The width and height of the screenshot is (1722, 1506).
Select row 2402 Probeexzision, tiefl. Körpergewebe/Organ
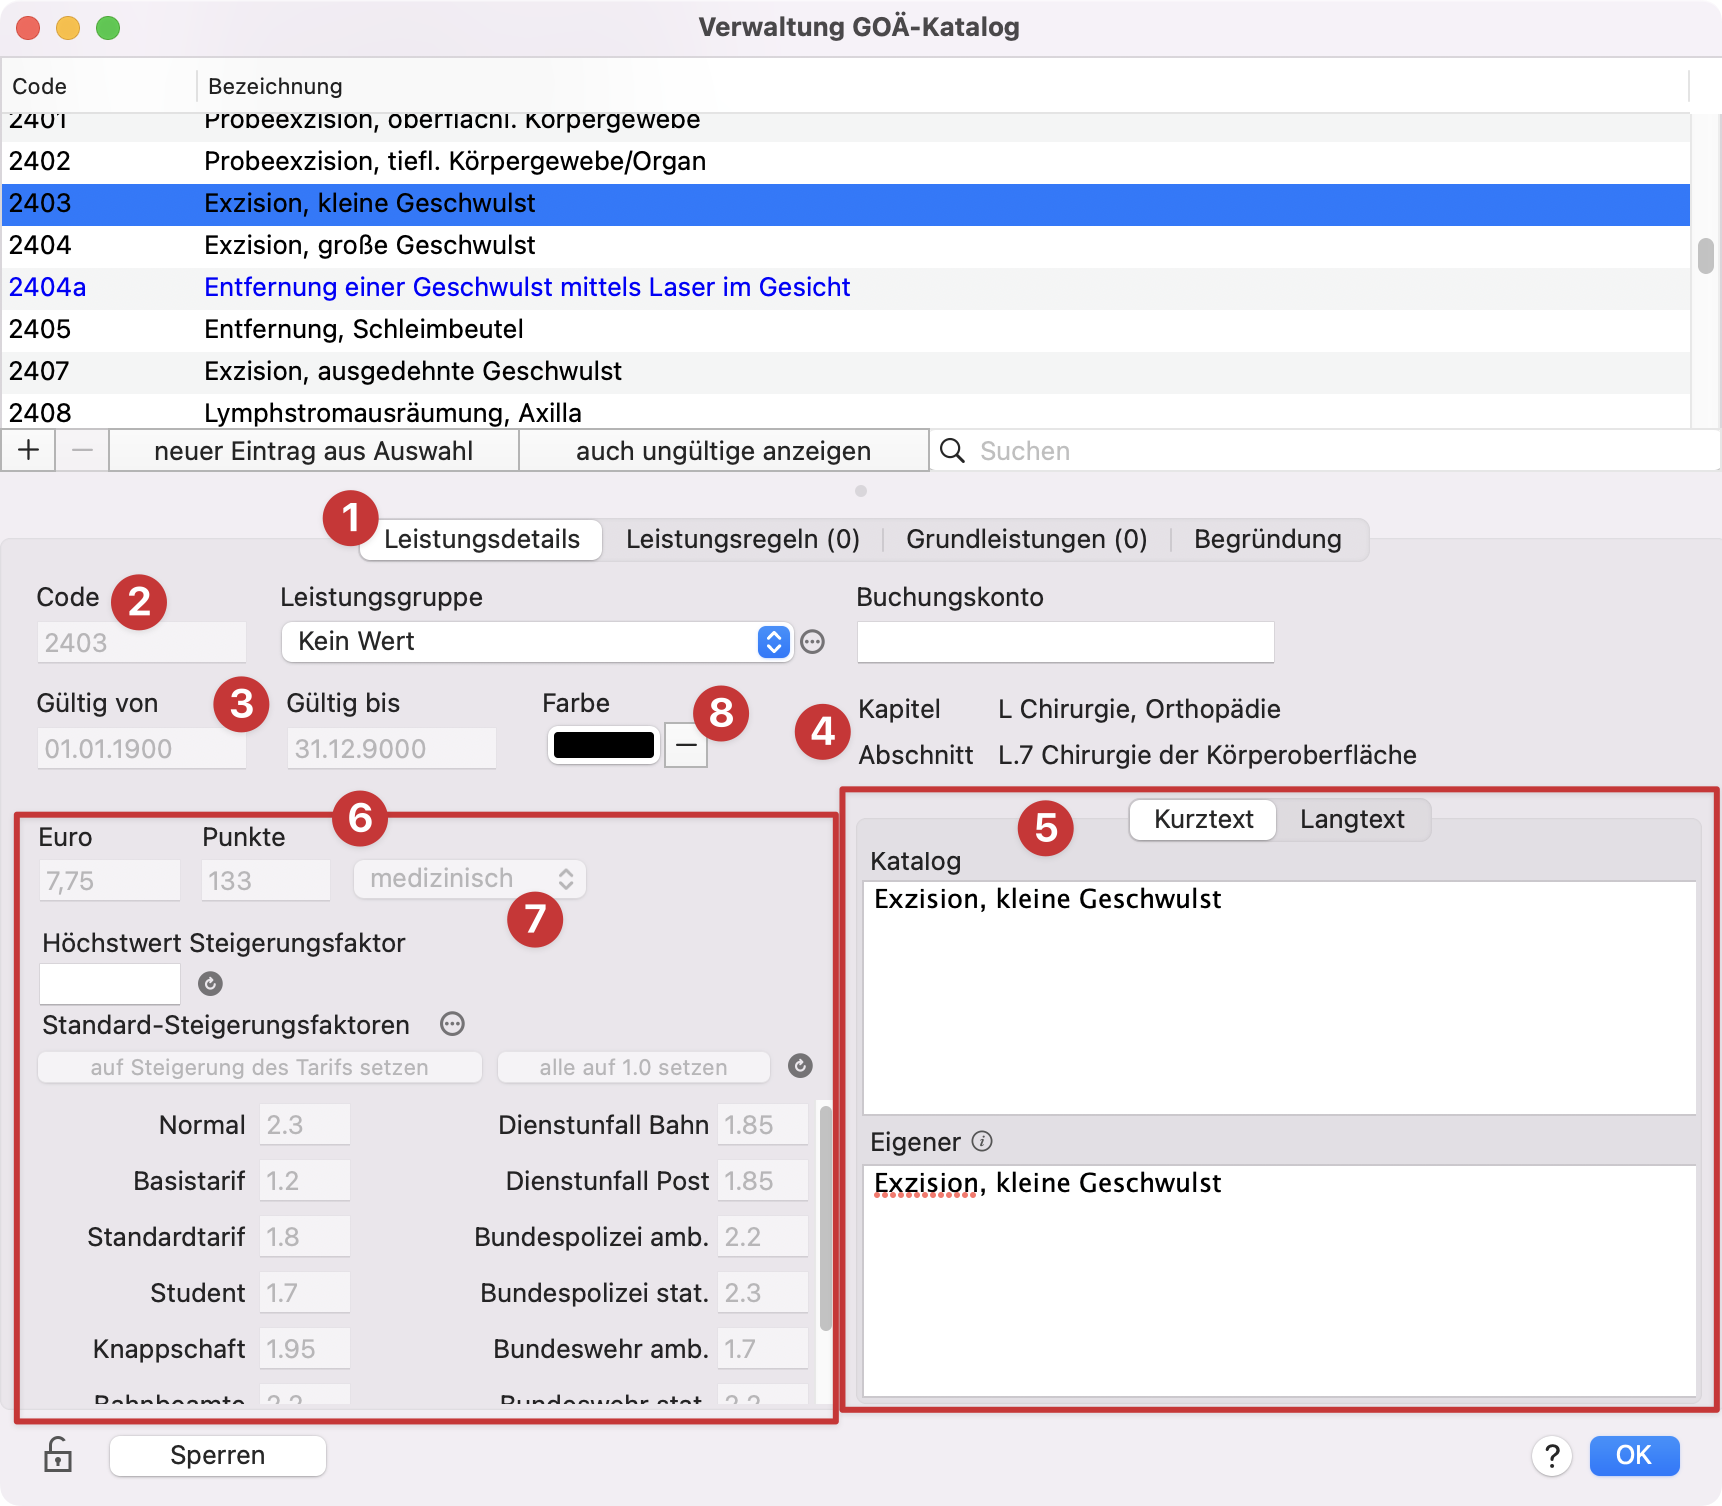pos(846,161)
